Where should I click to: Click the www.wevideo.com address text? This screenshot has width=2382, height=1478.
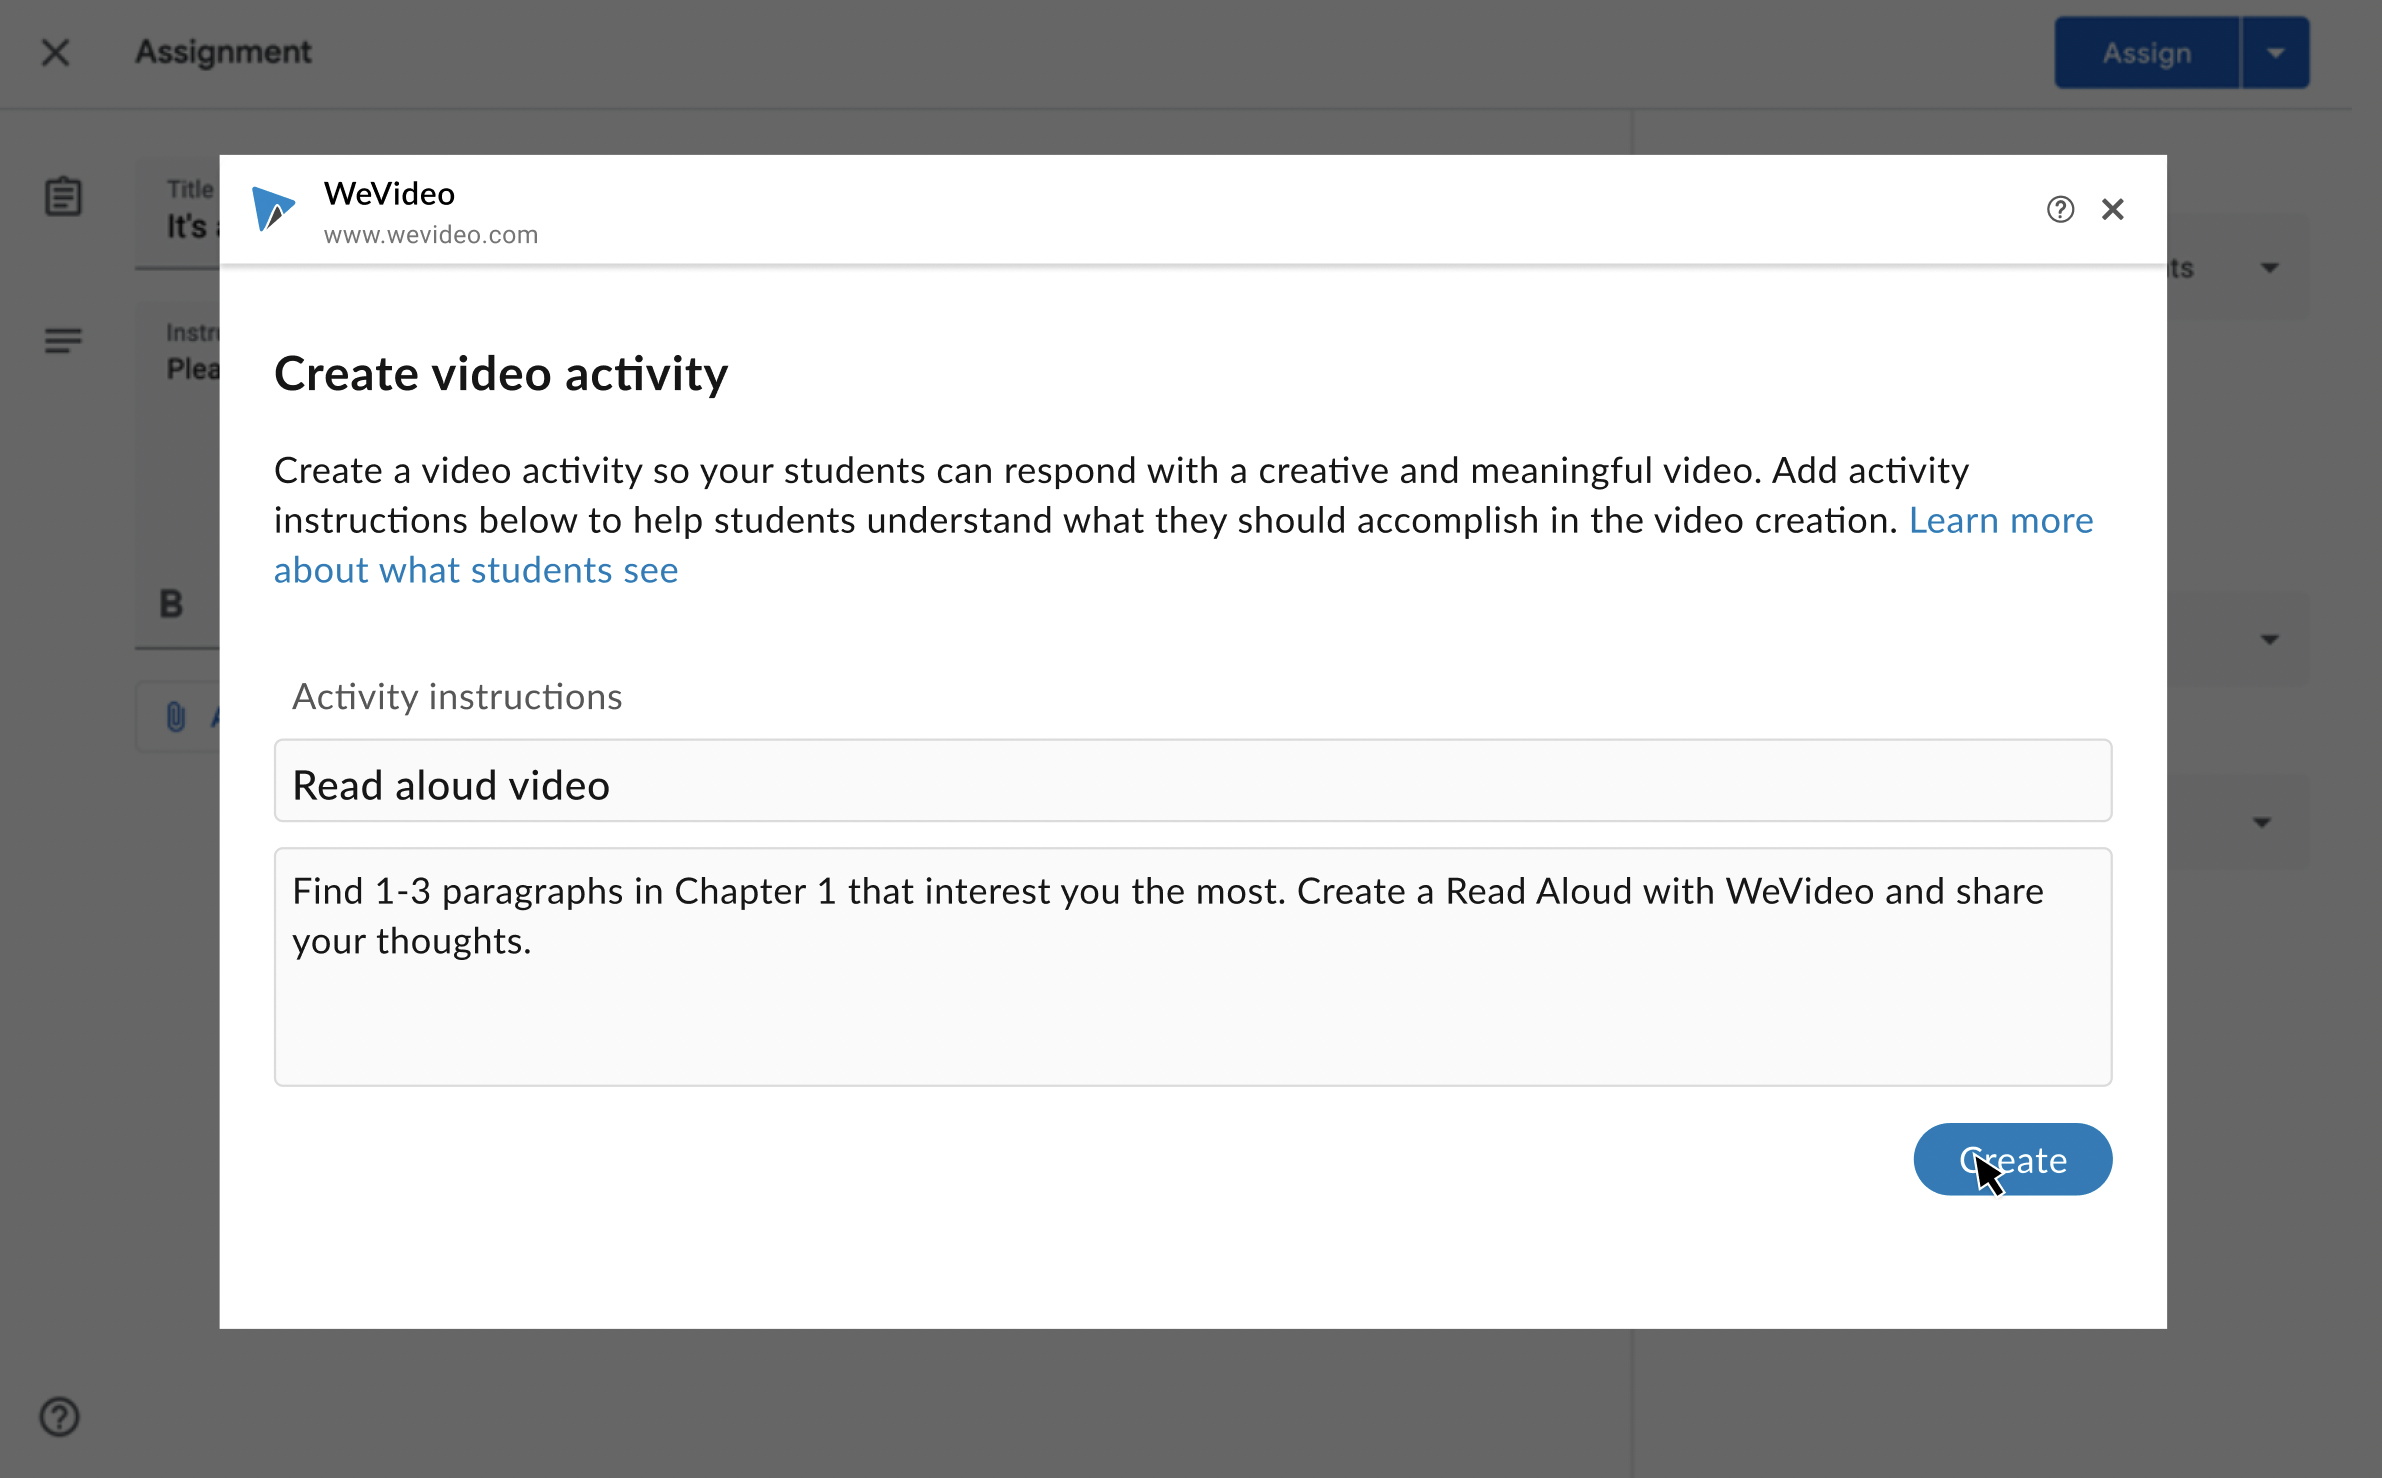[431, 235]
